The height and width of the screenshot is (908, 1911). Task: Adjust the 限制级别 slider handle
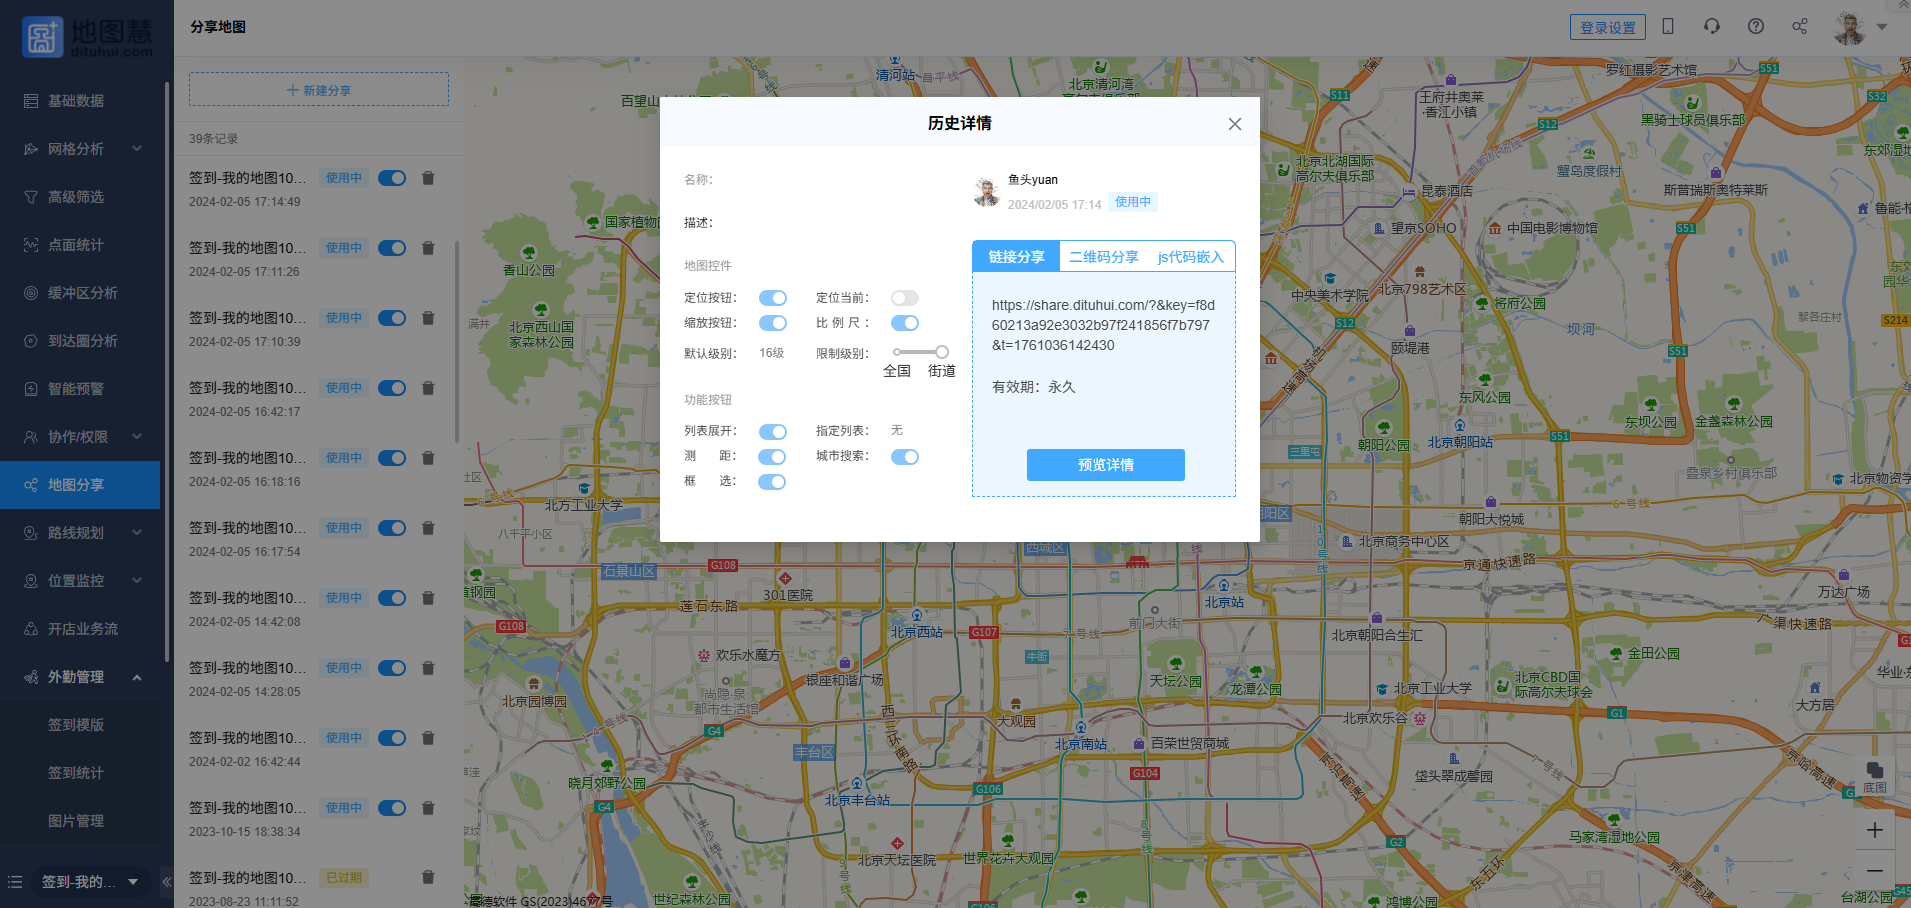[x=941, y=352]
